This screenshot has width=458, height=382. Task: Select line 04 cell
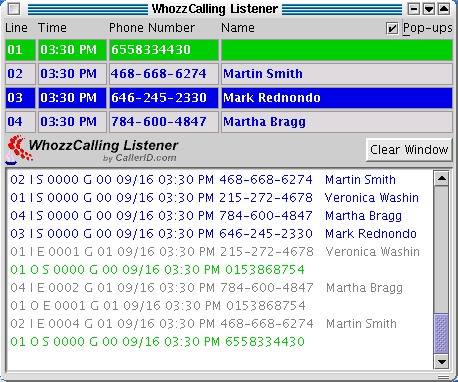click(20, 122)
